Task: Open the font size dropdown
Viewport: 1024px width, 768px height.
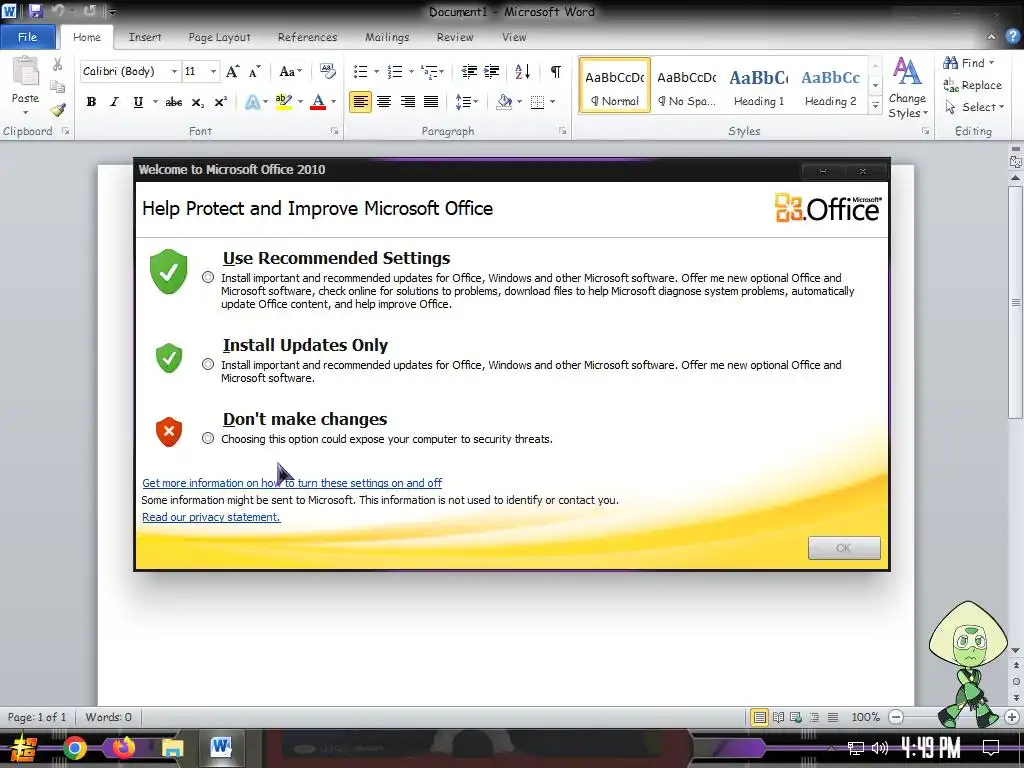Action: coord(214,71)
